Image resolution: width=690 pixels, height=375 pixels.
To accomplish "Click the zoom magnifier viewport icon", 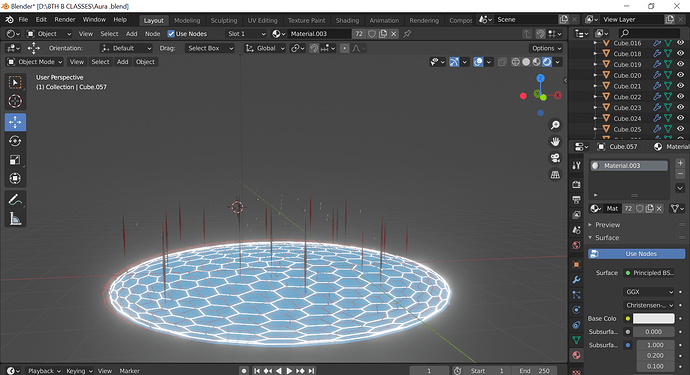I will click(555, 125).
